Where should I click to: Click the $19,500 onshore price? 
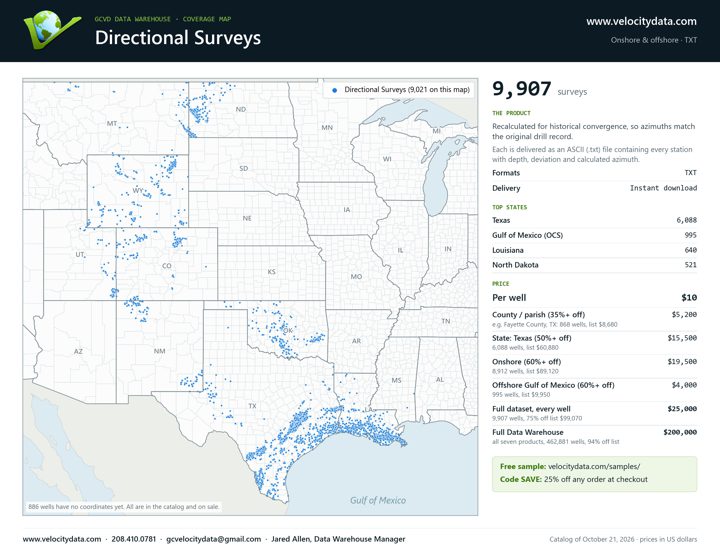(682, 362)
